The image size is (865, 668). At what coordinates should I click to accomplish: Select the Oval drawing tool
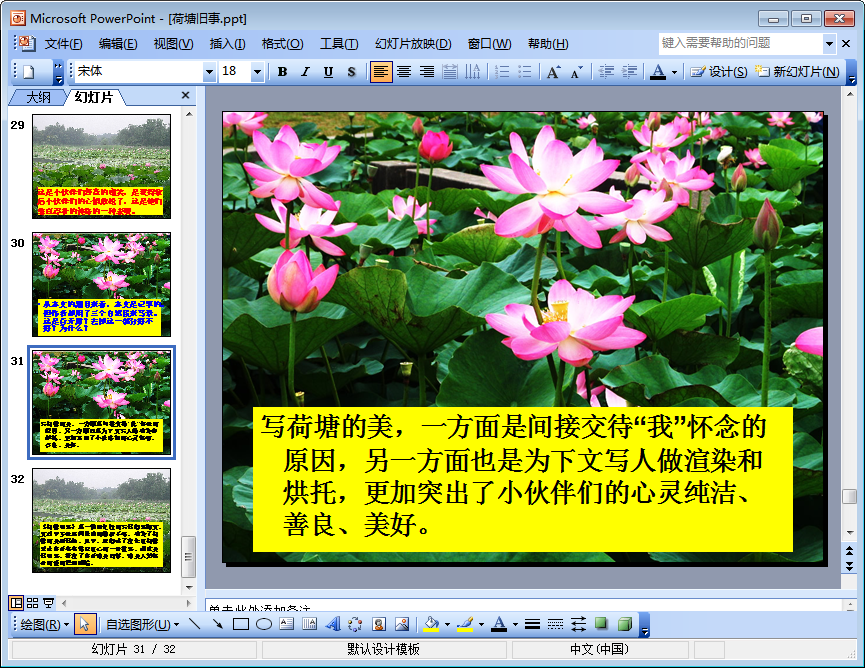(264, 624)
